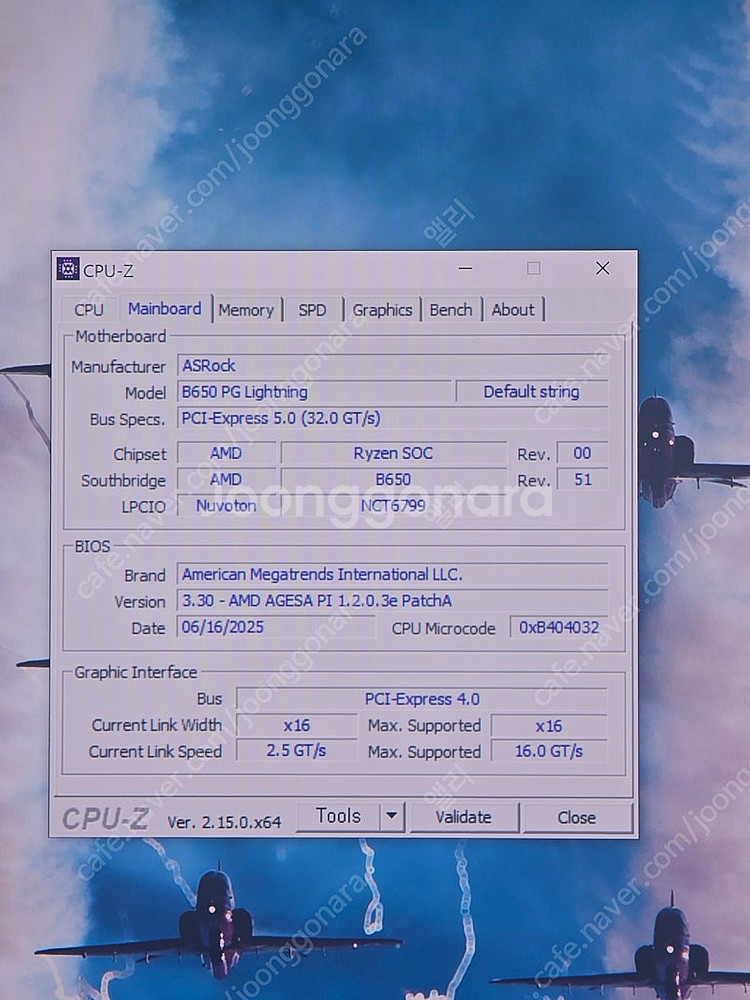Click the Southbridge B650 field
The image size is (750, 1000).
coord(393,480)
